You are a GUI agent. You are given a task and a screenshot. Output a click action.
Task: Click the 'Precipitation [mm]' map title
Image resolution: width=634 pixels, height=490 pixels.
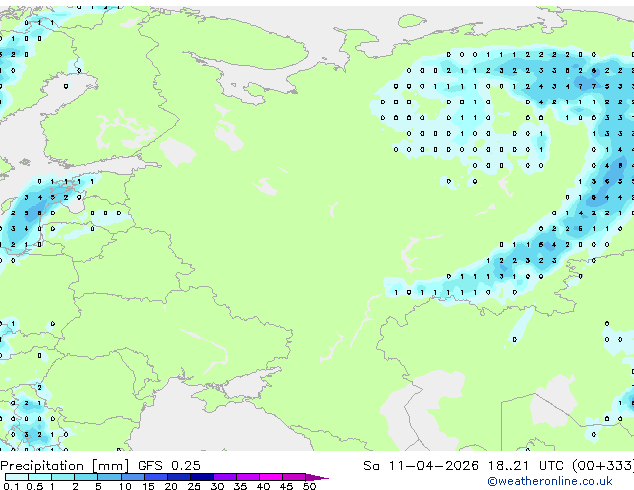coord(65,466)
